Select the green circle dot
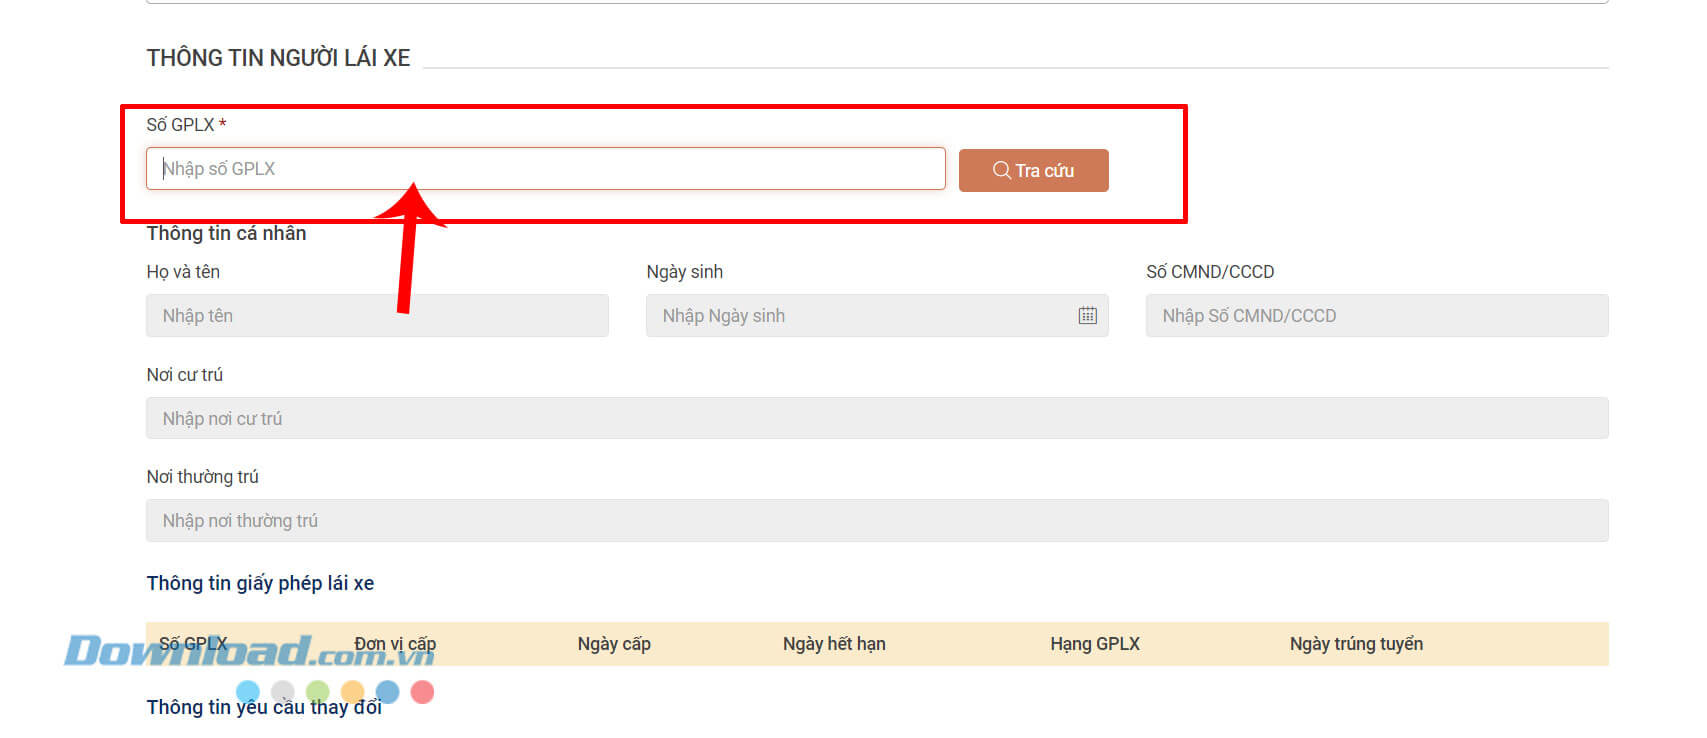 point(318,691)
